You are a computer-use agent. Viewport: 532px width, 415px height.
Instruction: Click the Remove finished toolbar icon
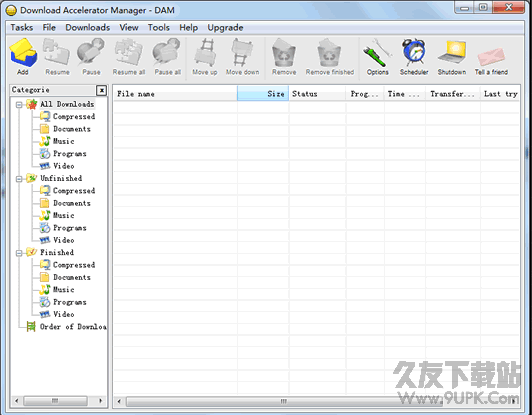[x=329, y=56]
